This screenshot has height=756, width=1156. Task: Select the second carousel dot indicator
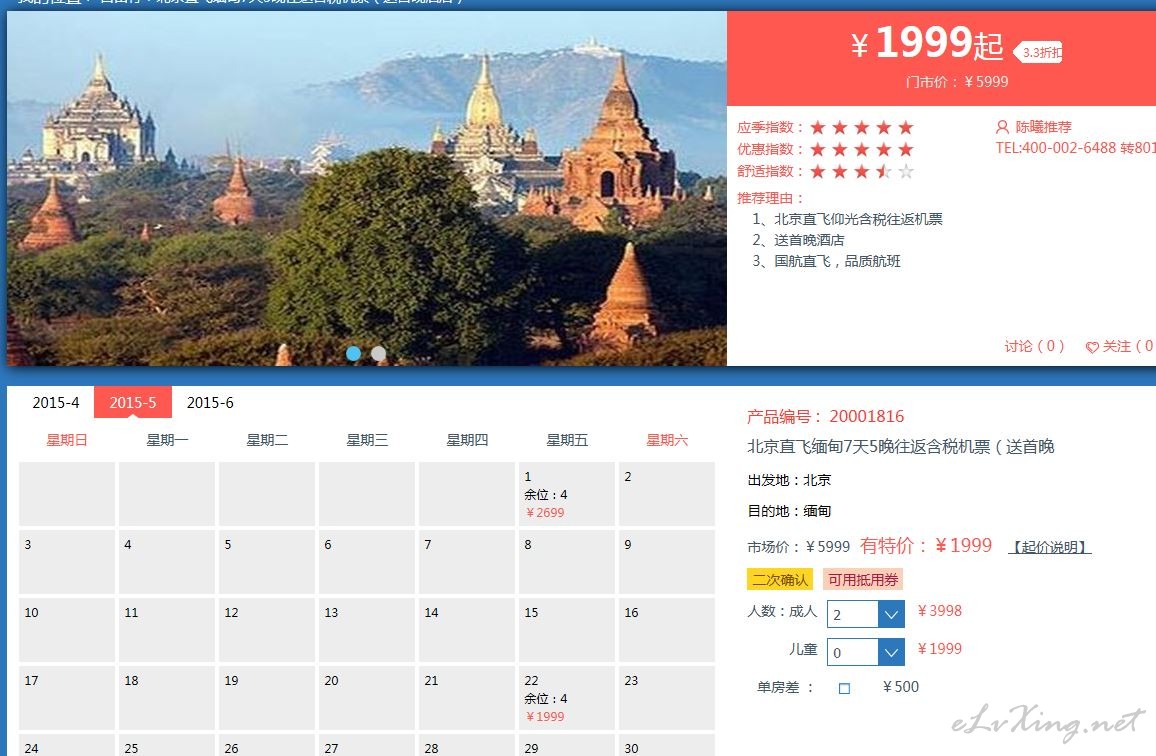(378, 353)
